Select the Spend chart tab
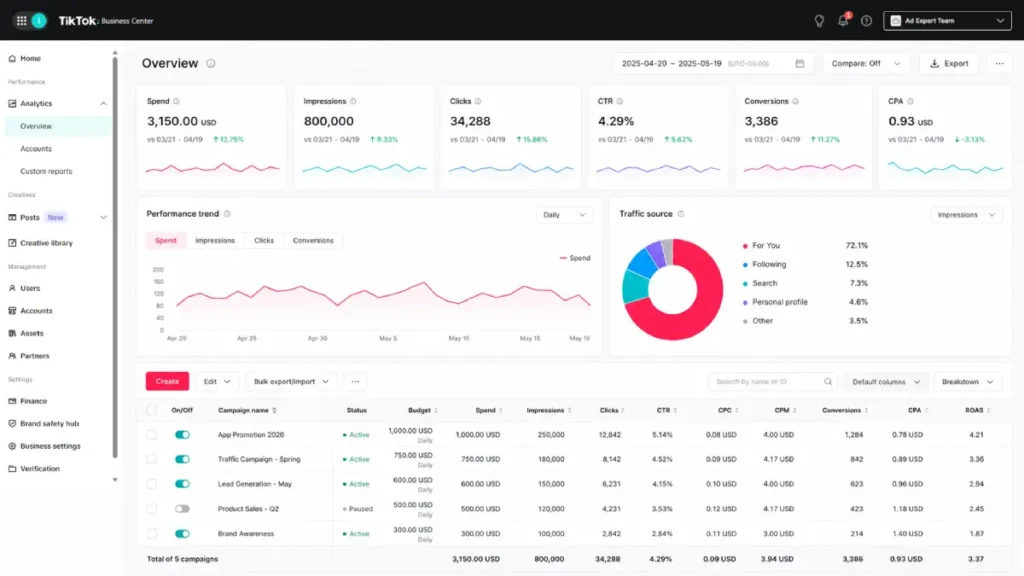Viewport: 1024px width, 576px height. (166, 241)
